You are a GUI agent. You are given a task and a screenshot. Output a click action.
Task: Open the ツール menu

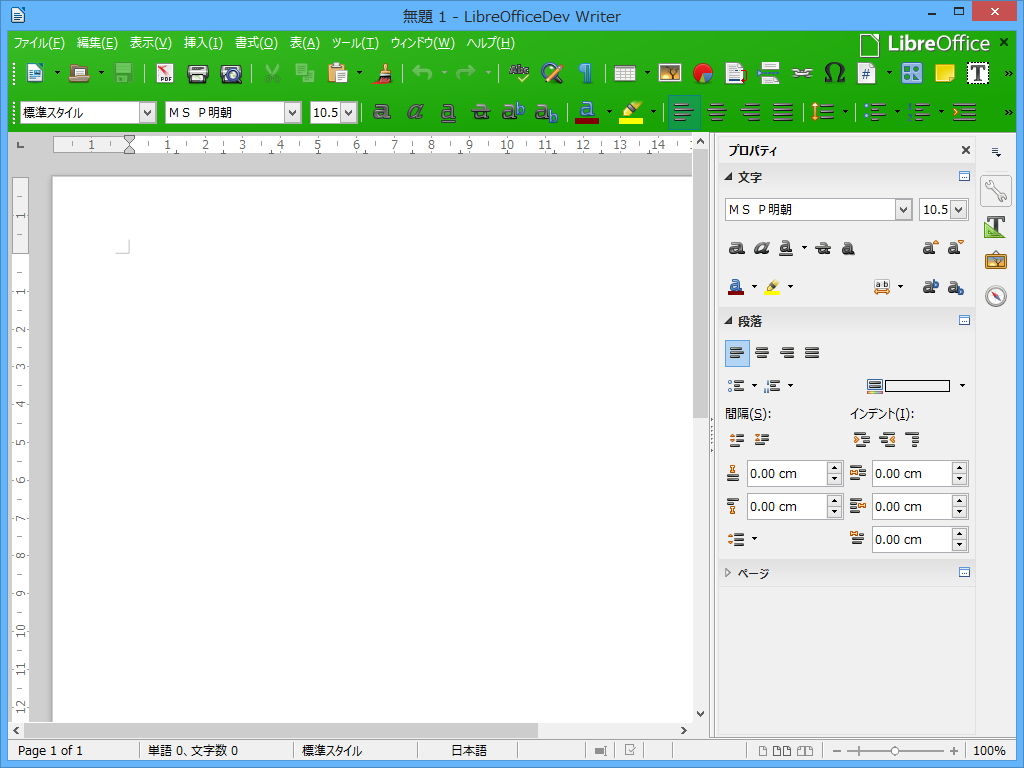click(355, 43)
